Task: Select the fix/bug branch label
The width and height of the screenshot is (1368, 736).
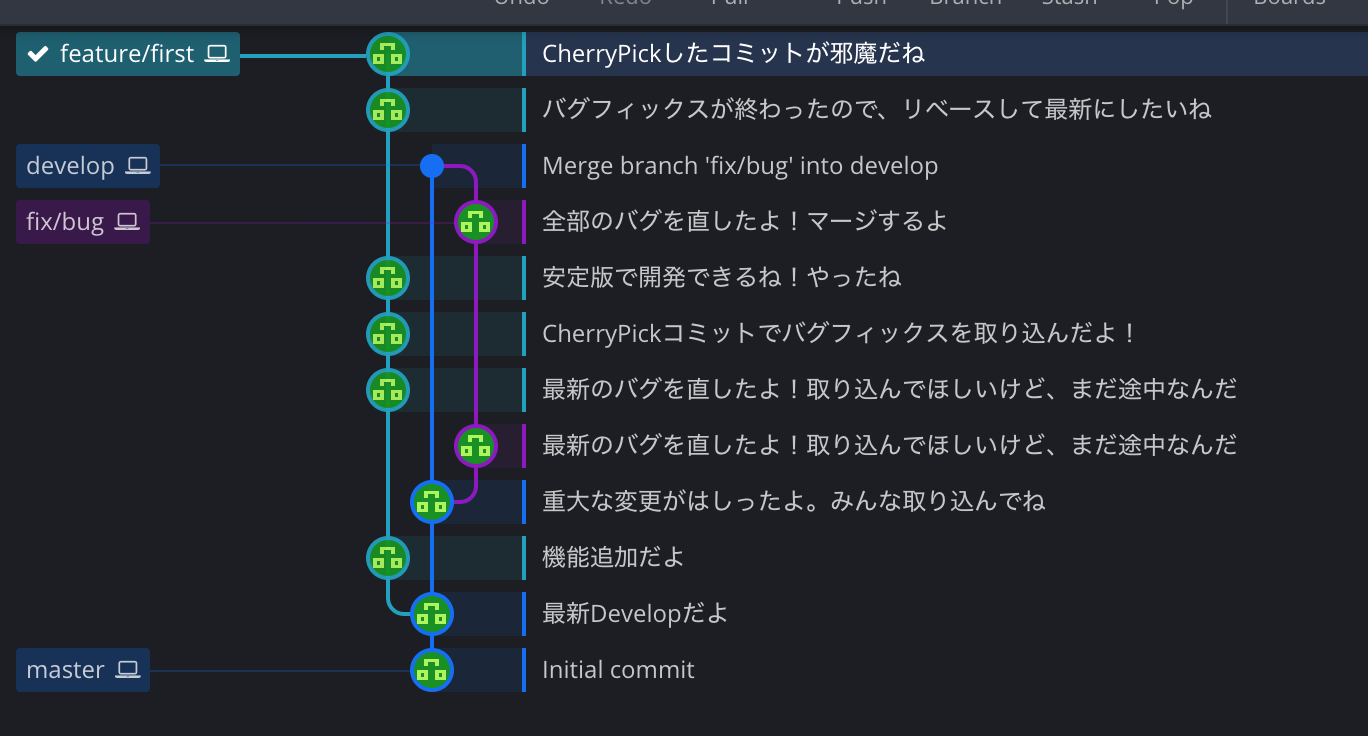Action: tap(83, 222)
